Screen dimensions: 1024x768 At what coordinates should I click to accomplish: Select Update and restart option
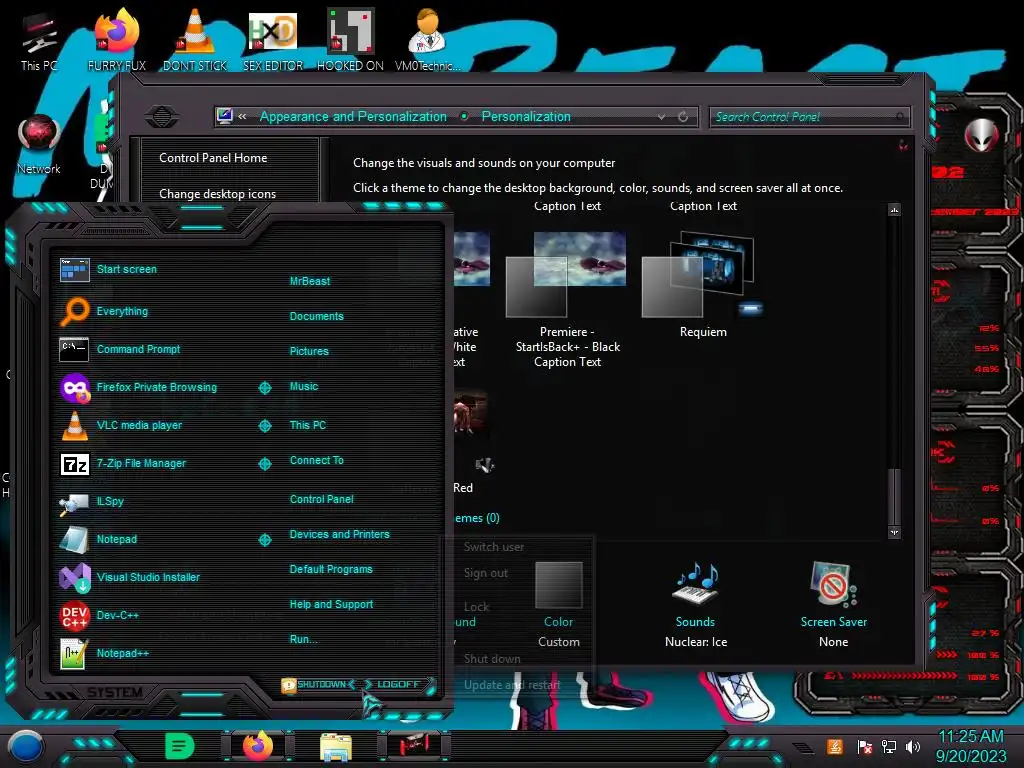[x=512, y=684]
